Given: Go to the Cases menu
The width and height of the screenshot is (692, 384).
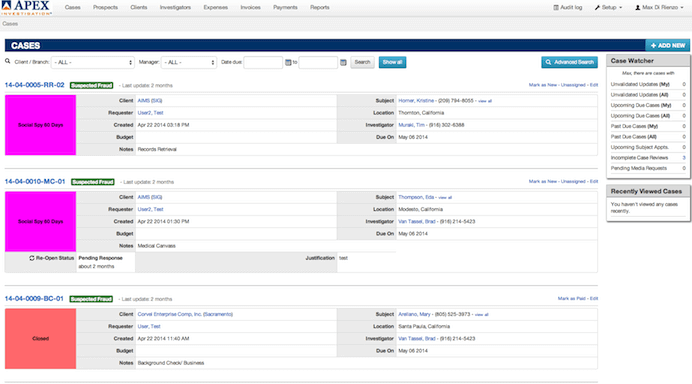Looking at the screenshot, I should [x=72, y=8].
